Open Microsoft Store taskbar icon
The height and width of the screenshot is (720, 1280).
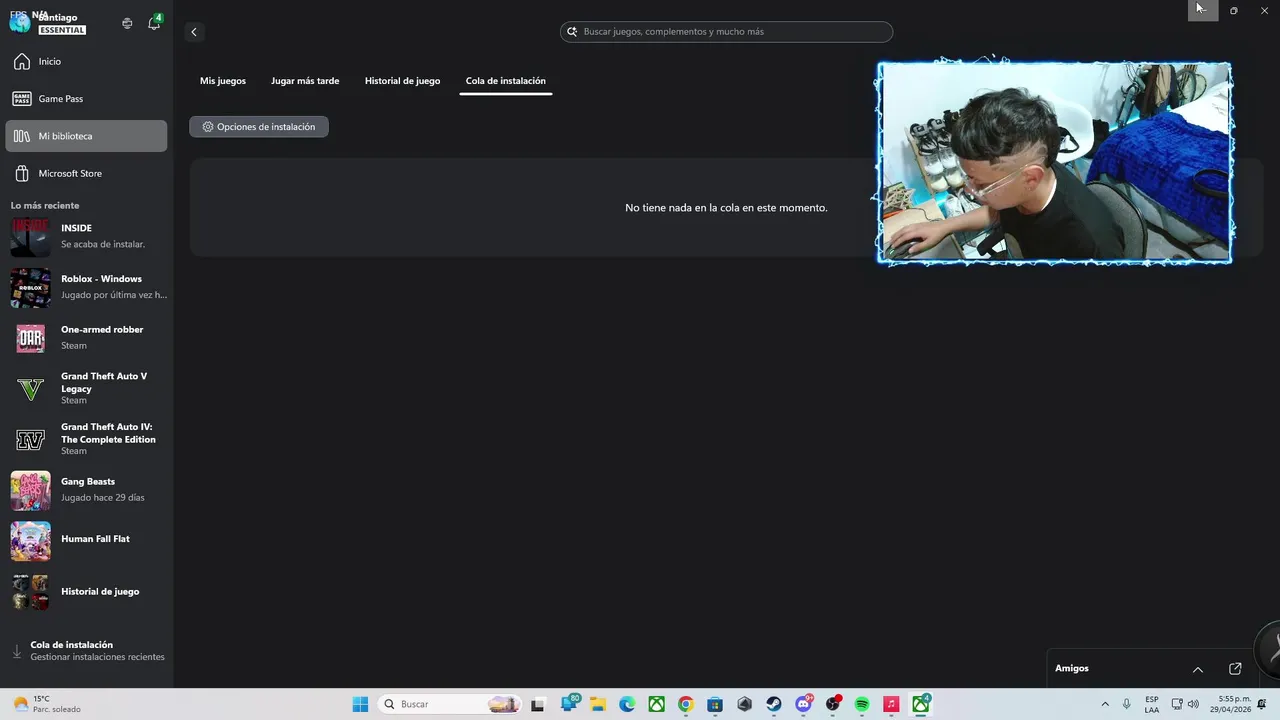(715, 704)
